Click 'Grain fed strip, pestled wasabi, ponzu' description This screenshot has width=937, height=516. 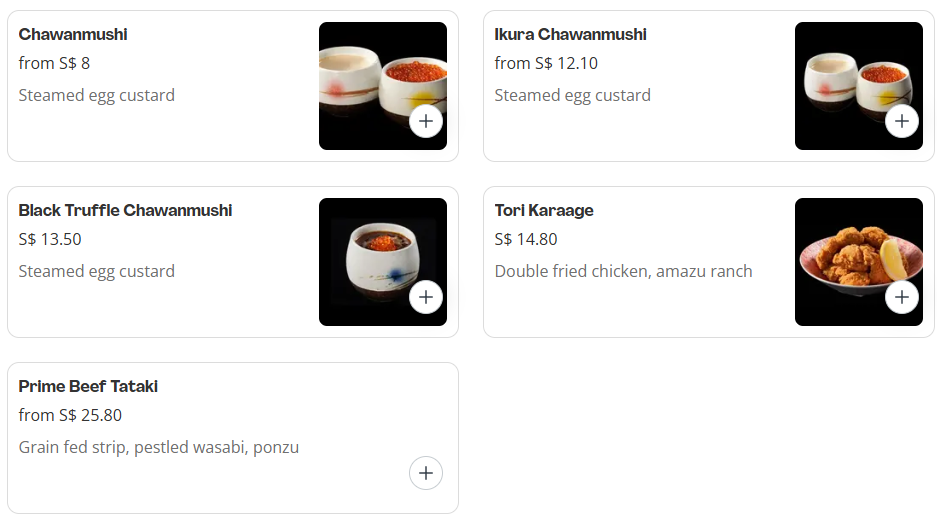[x=158, y=447]
